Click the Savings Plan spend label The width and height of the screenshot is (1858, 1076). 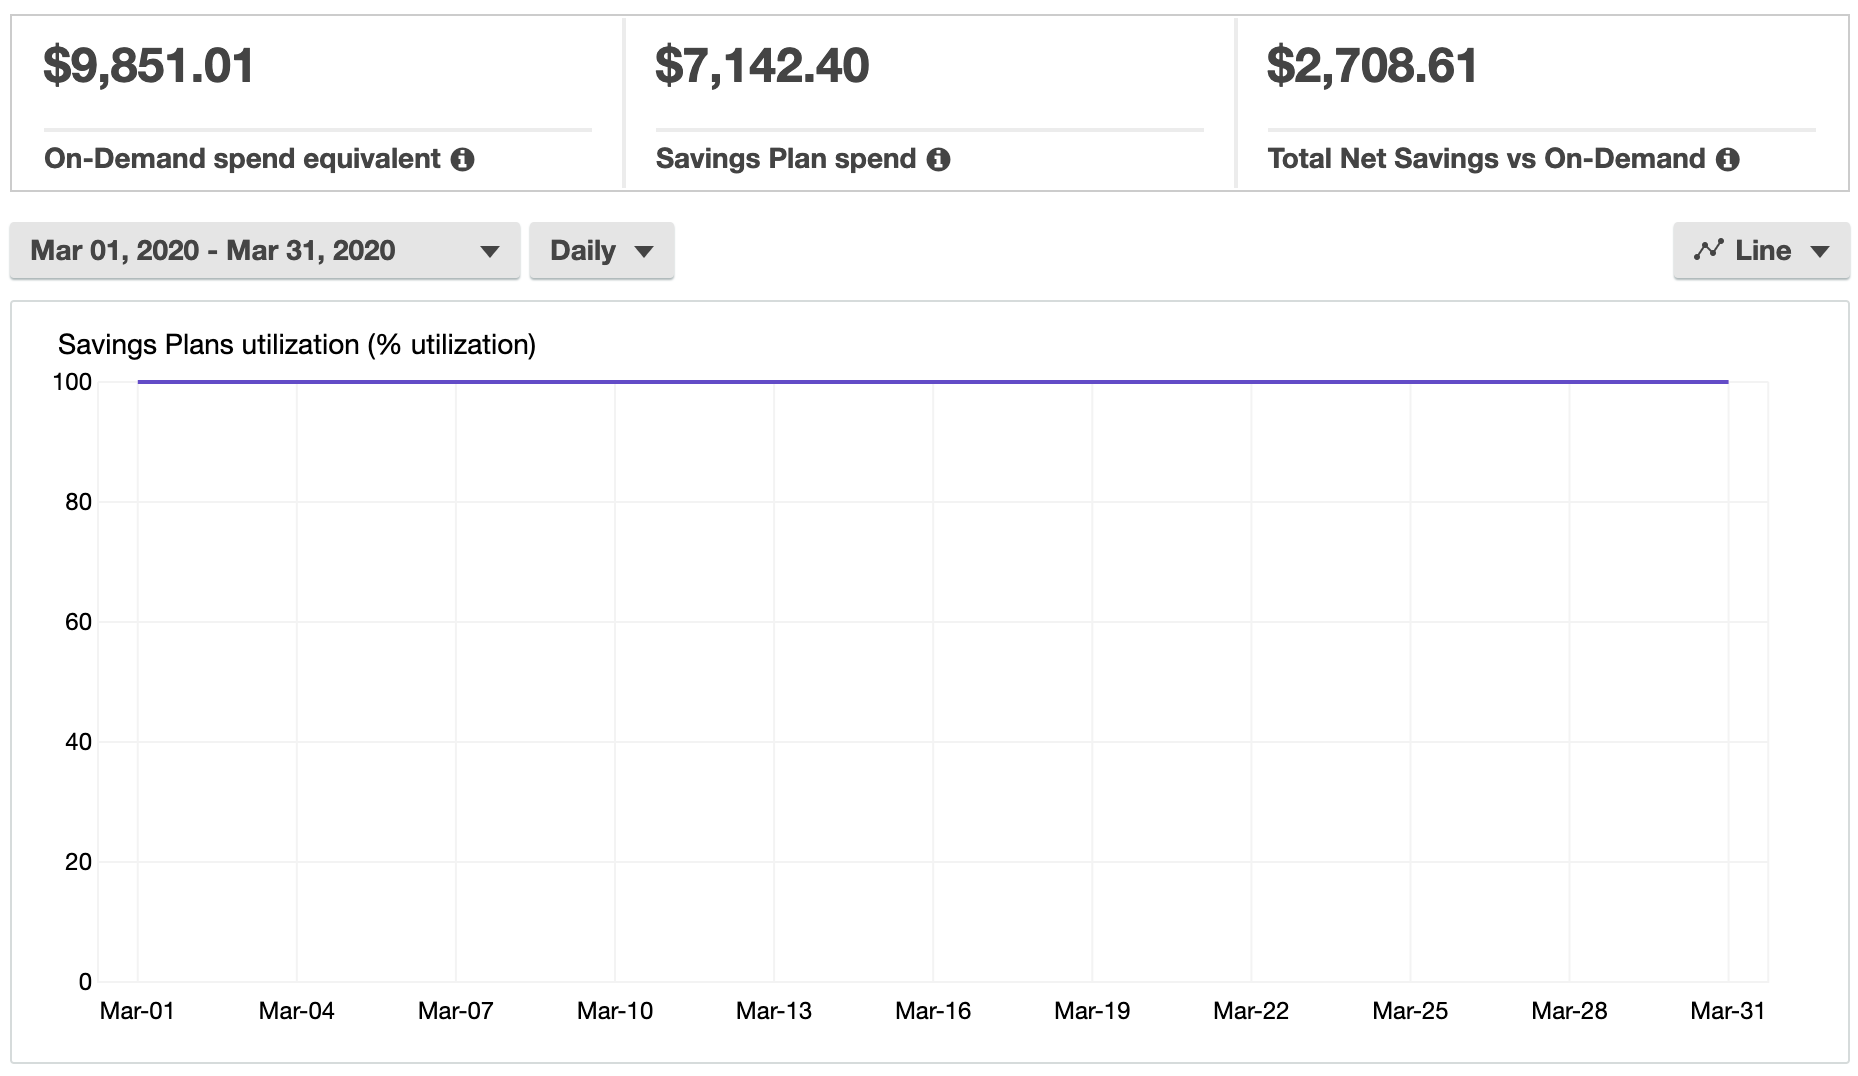(x=786, y=159)
